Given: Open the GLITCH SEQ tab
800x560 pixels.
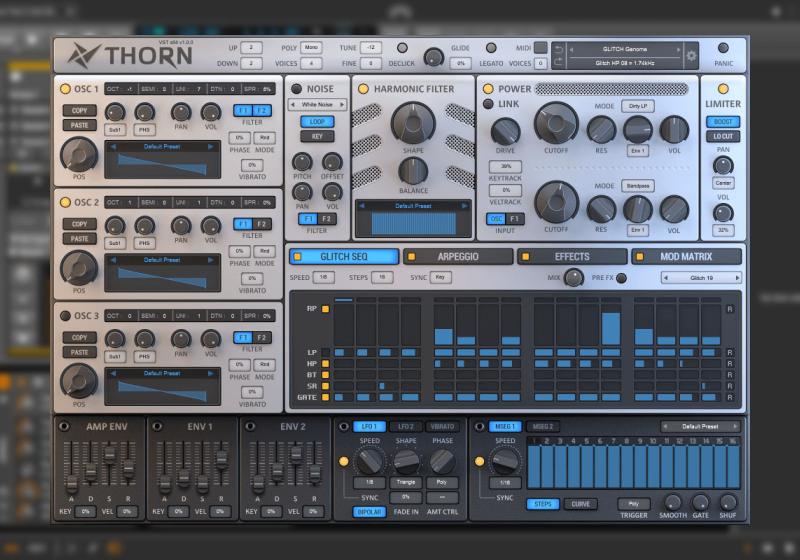Looking at the screenshot, I should point(344,257).
